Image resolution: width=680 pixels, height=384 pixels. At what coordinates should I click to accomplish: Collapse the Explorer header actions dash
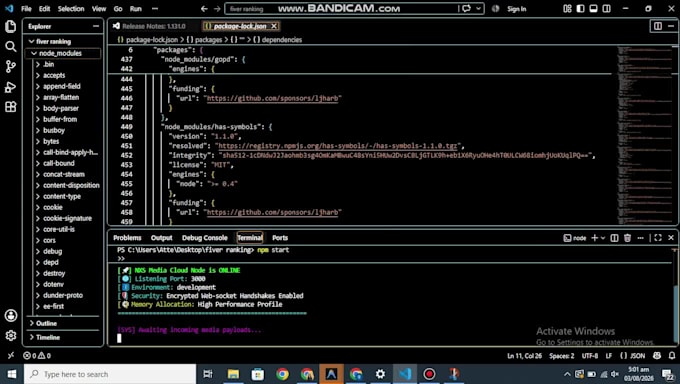[96, 26]
